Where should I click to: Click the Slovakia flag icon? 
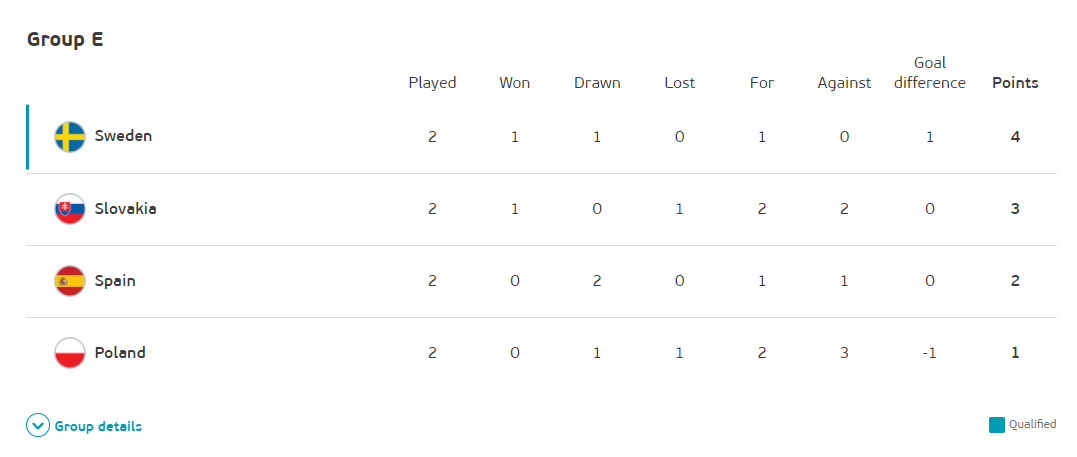point(70,209)
